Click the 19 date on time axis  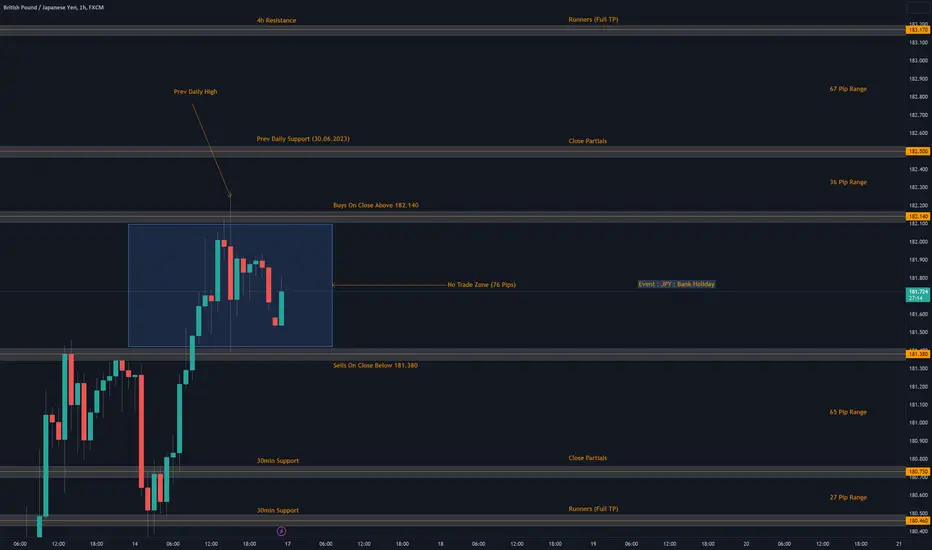[x=593, y=543]
